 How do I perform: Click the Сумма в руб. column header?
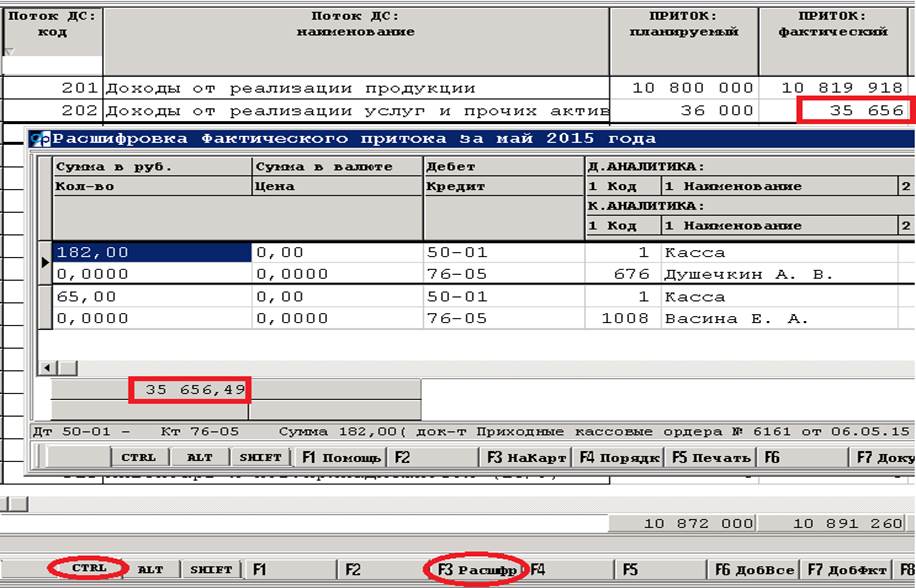pos(151,167)
